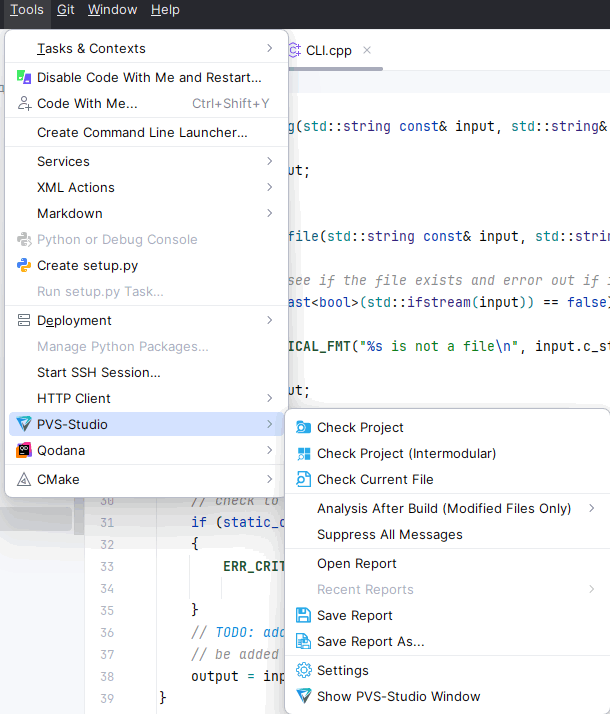Click the Check Current File icon
This screenshot has width=610, height=714.
pos(303,479)
